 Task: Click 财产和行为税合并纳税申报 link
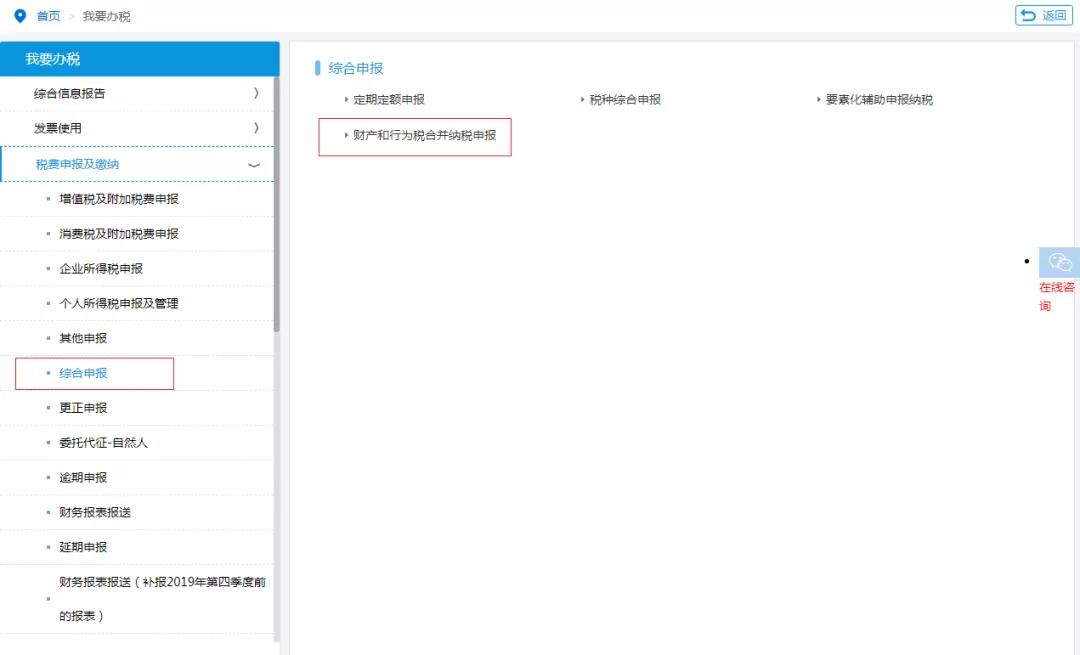[x=424, y=135]
